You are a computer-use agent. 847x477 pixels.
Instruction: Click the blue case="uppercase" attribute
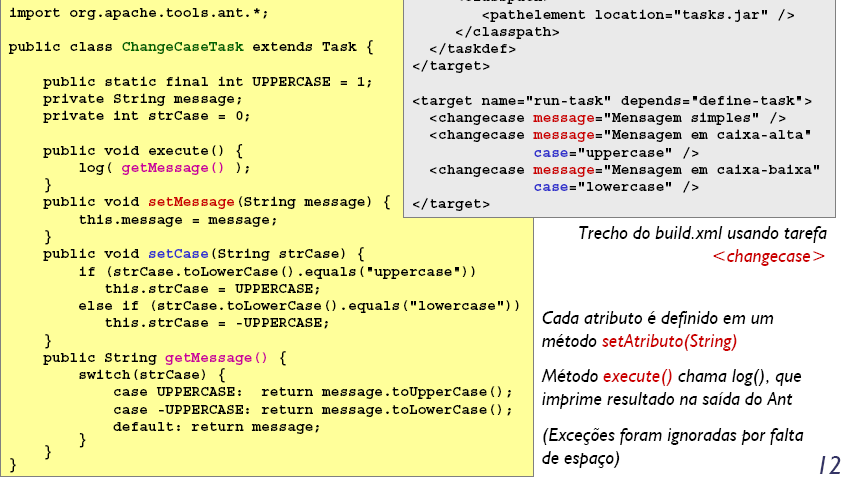tap(616, 153)
